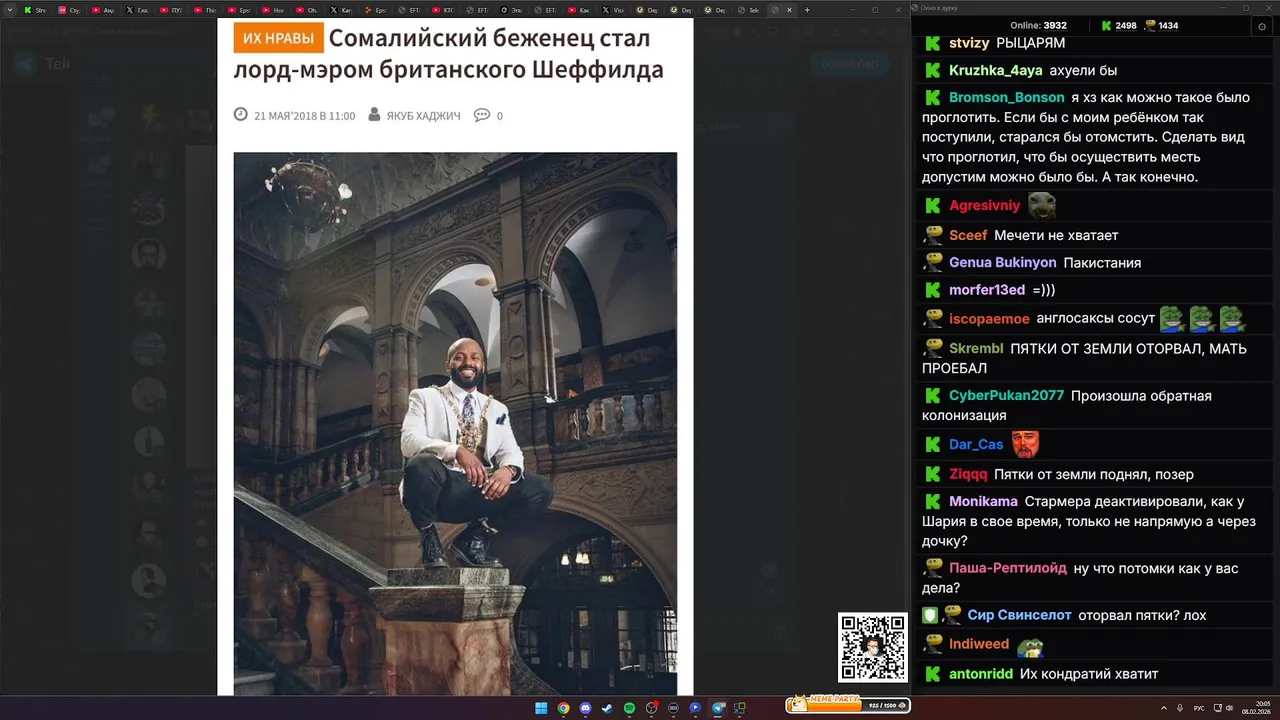The image size is (1280, 720).
Task: Click username Bromson_Bonson in chat
Action: pyautogui.click(x=1006, y=97)
